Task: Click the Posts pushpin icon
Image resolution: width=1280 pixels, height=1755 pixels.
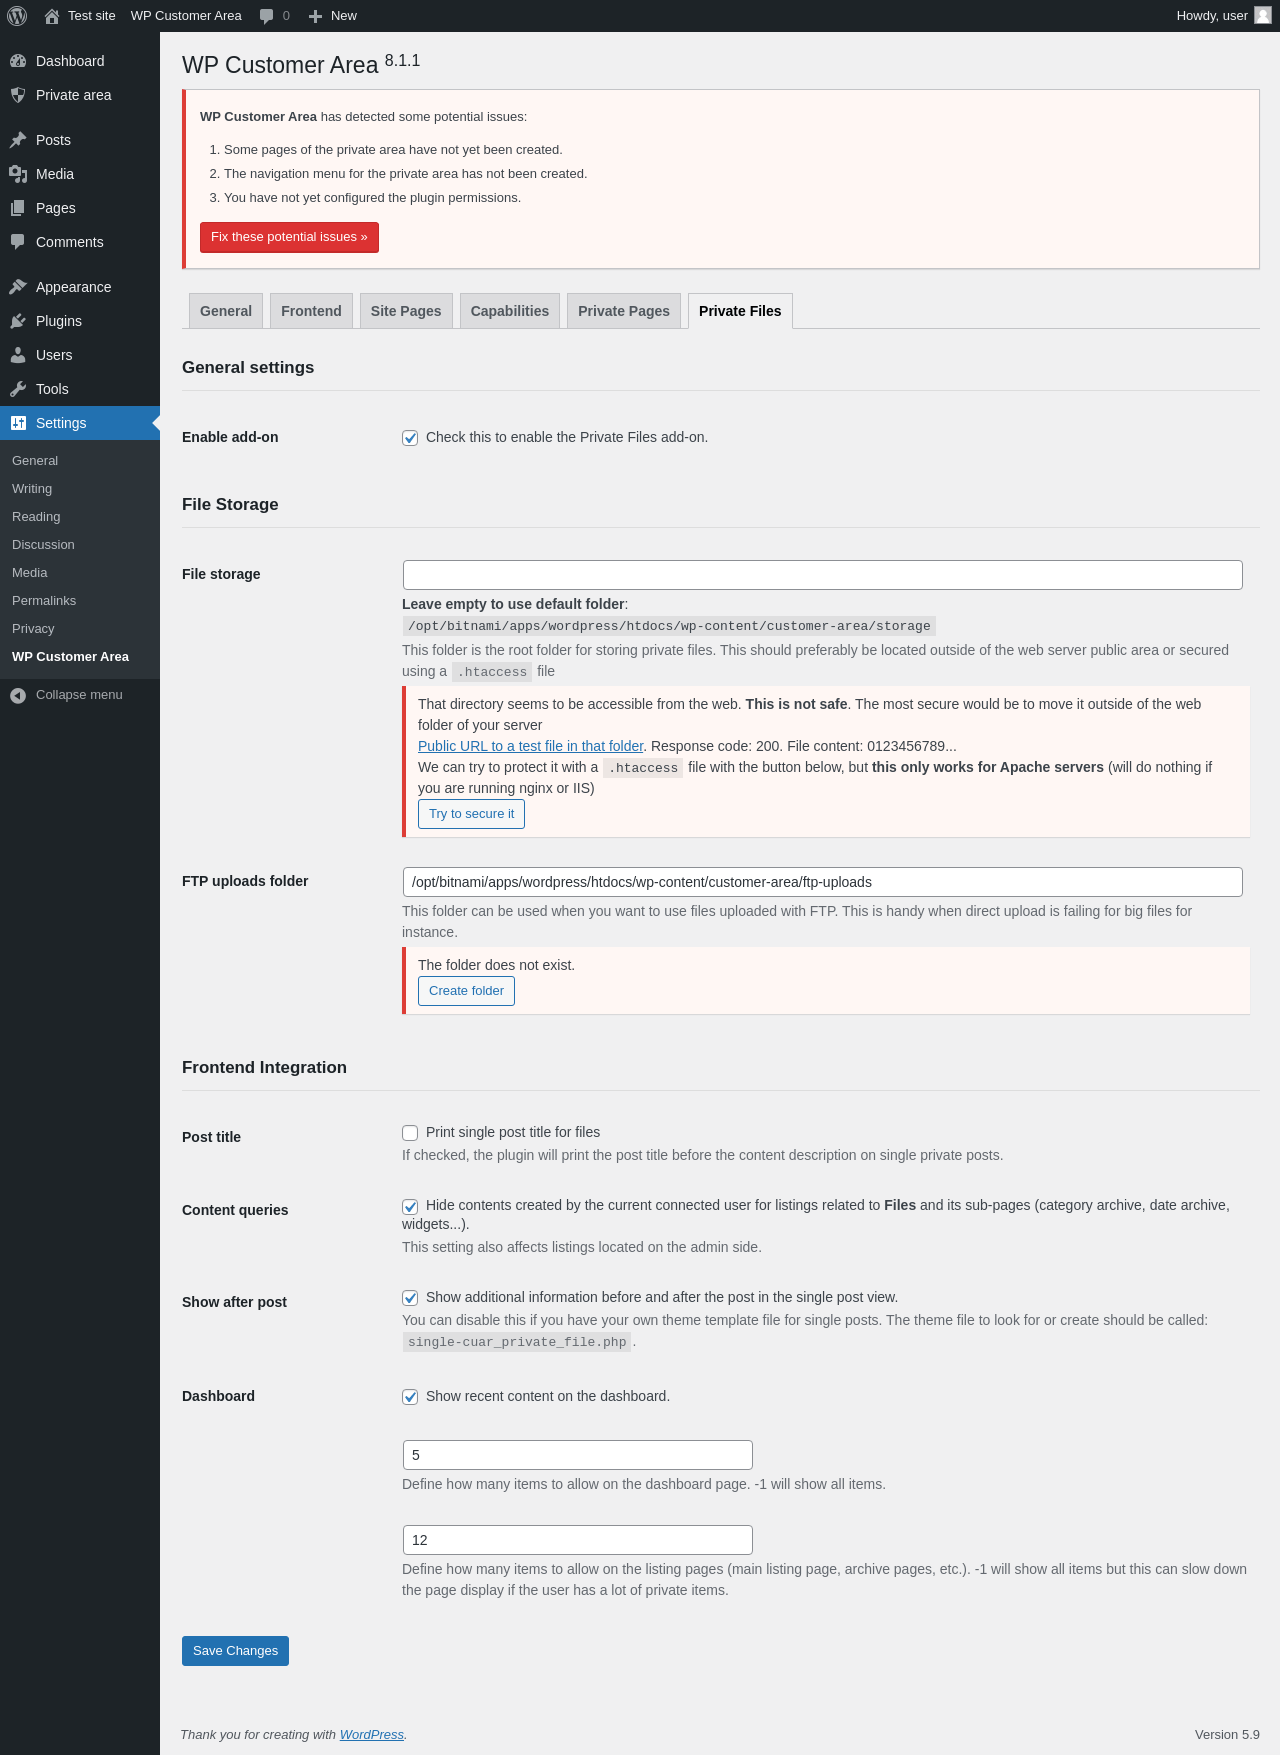Action: [18, 140]
